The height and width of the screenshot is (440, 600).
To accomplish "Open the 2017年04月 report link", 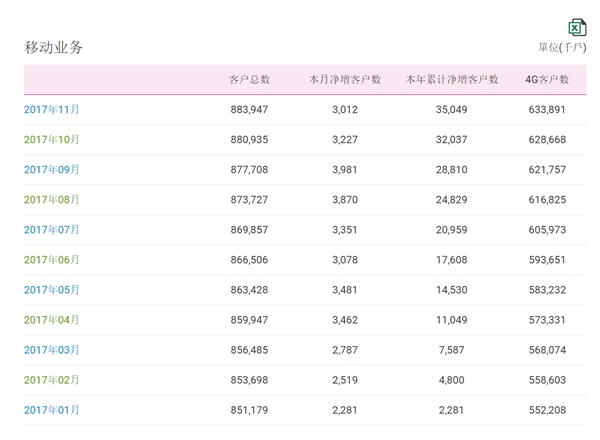I will pyautogui.click(x=52, y=320).
